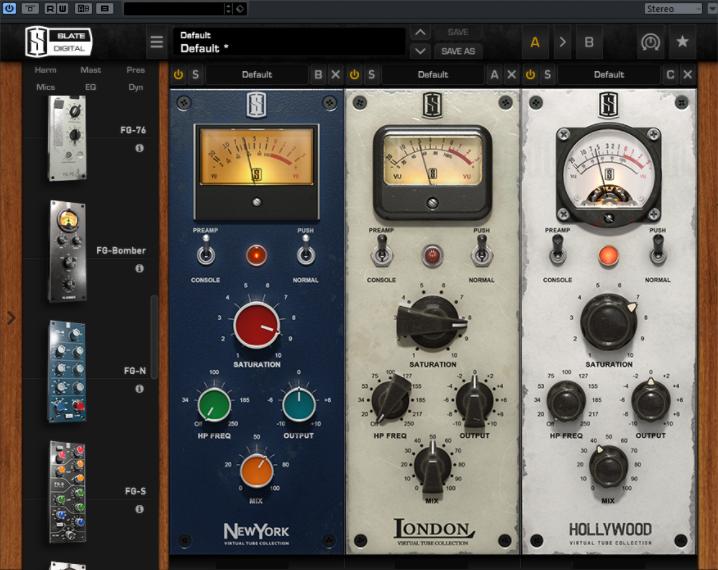
Task: Click the main Default preset name field
Action: (289, 42)
